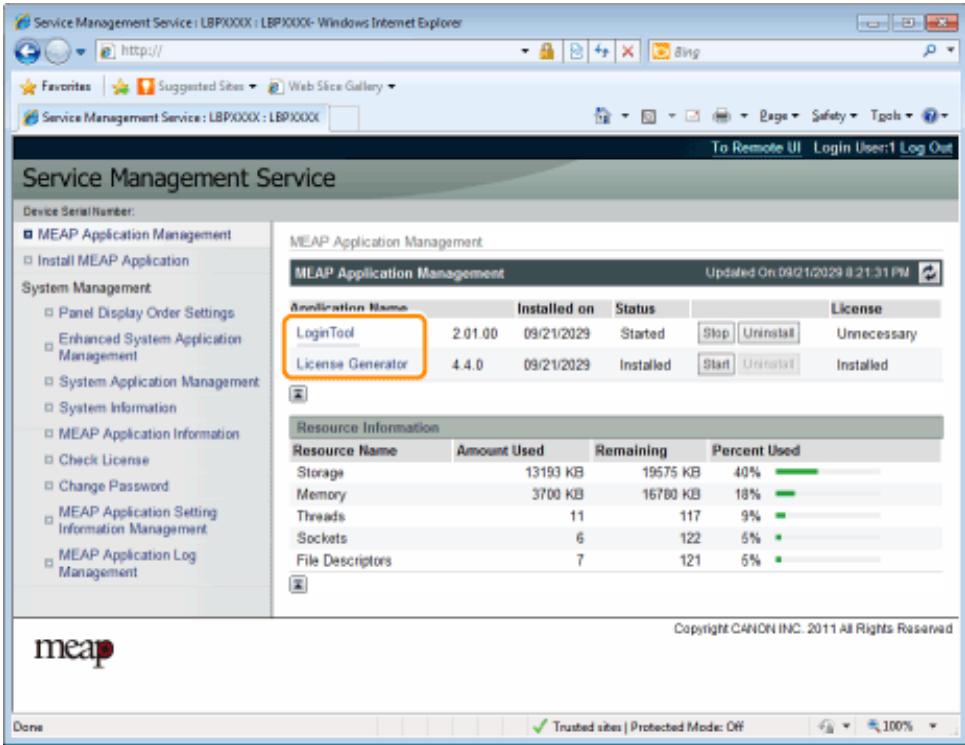Run search with the magnifier icon
965x745 pixels.
pyautogui.click(x=929, y=50)
